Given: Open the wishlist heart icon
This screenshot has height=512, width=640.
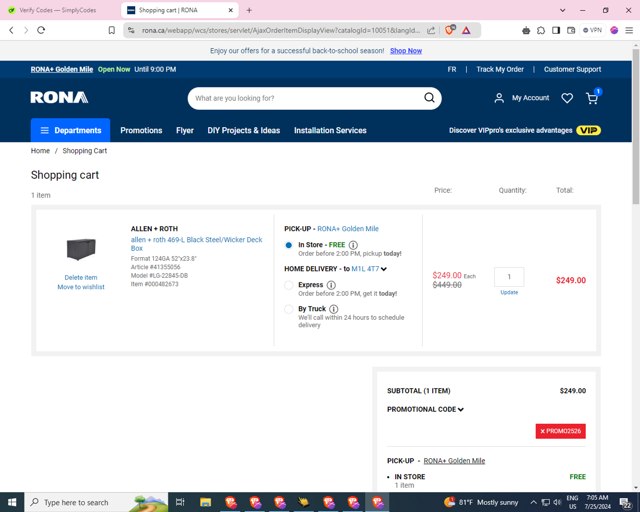Looking at the screenshot, I should pyautogui.click(x=567, y=98).
